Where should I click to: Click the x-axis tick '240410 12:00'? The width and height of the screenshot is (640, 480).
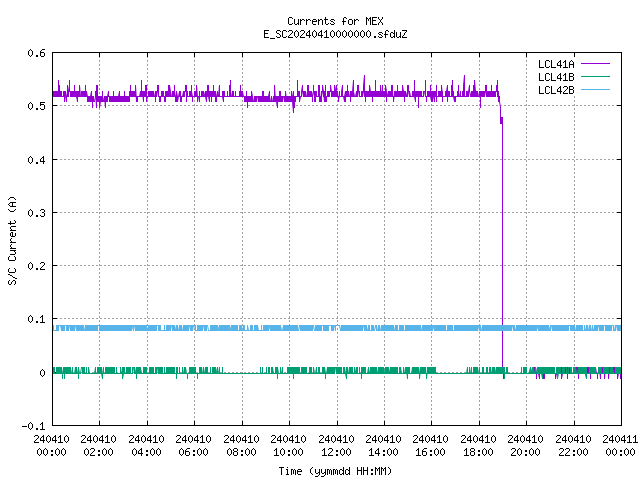pos(336,445)
